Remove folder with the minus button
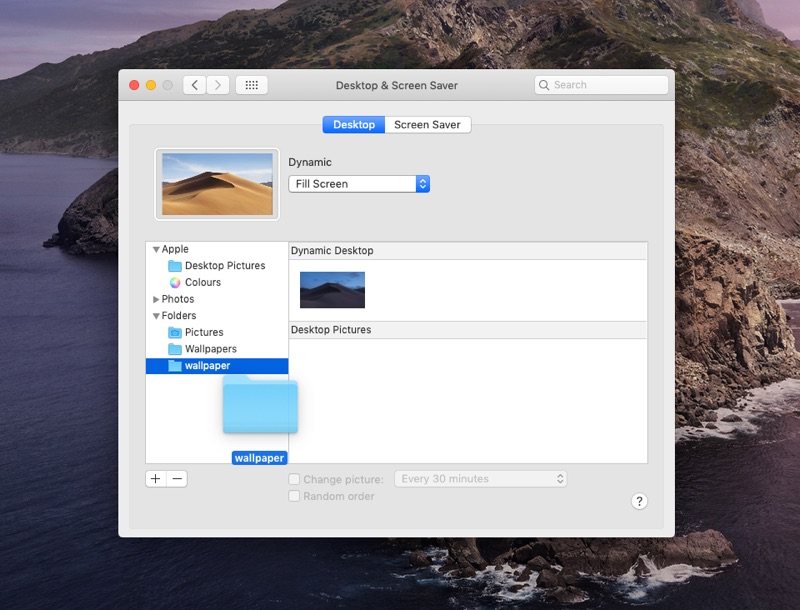Viewport: 800px width, 610px height. pos(177,479)
